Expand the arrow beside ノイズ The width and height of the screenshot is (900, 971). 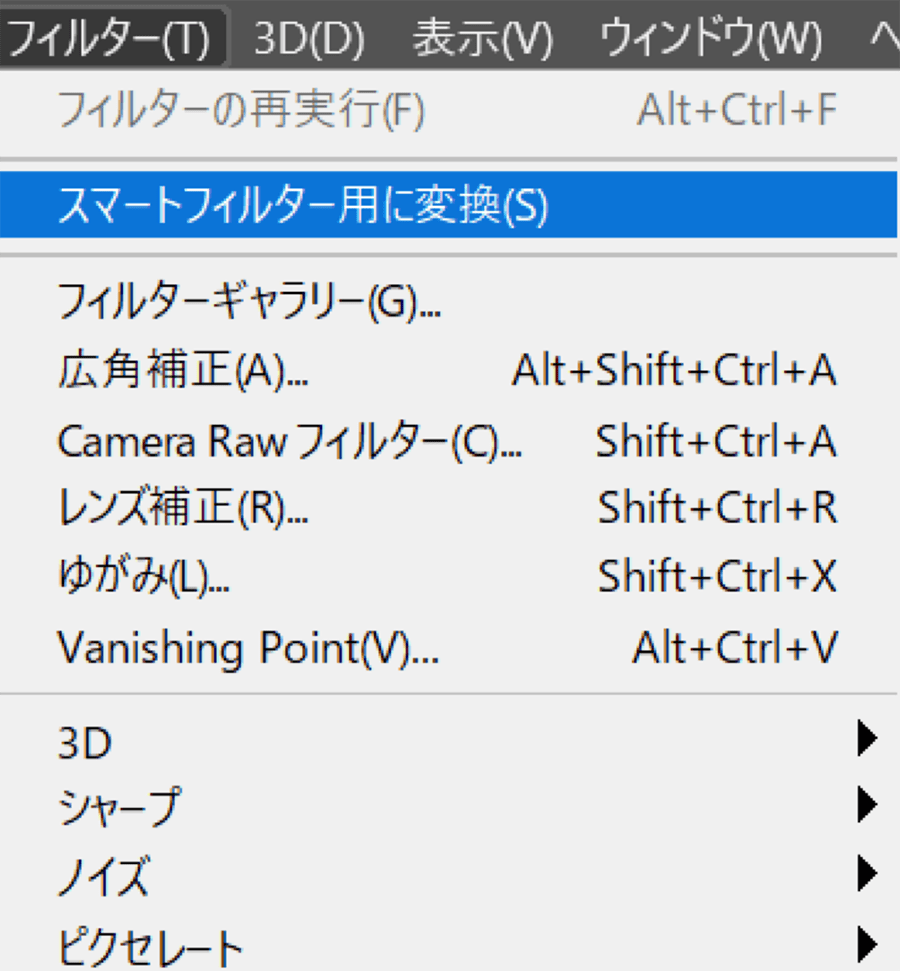tap(868, 873)
